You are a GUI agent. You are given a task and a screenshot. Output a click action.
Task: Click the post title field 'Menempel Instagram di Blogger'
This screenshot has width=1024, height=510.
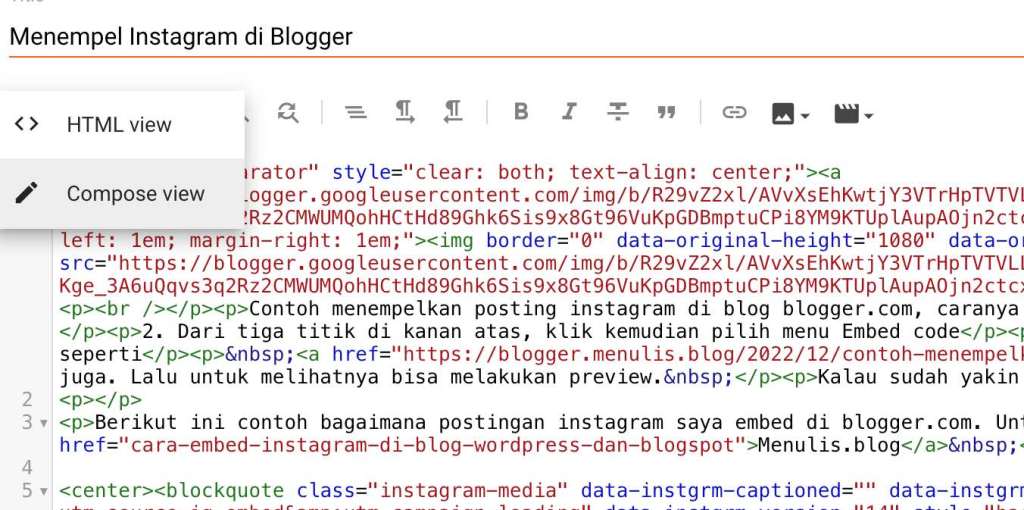click(516, 37)
